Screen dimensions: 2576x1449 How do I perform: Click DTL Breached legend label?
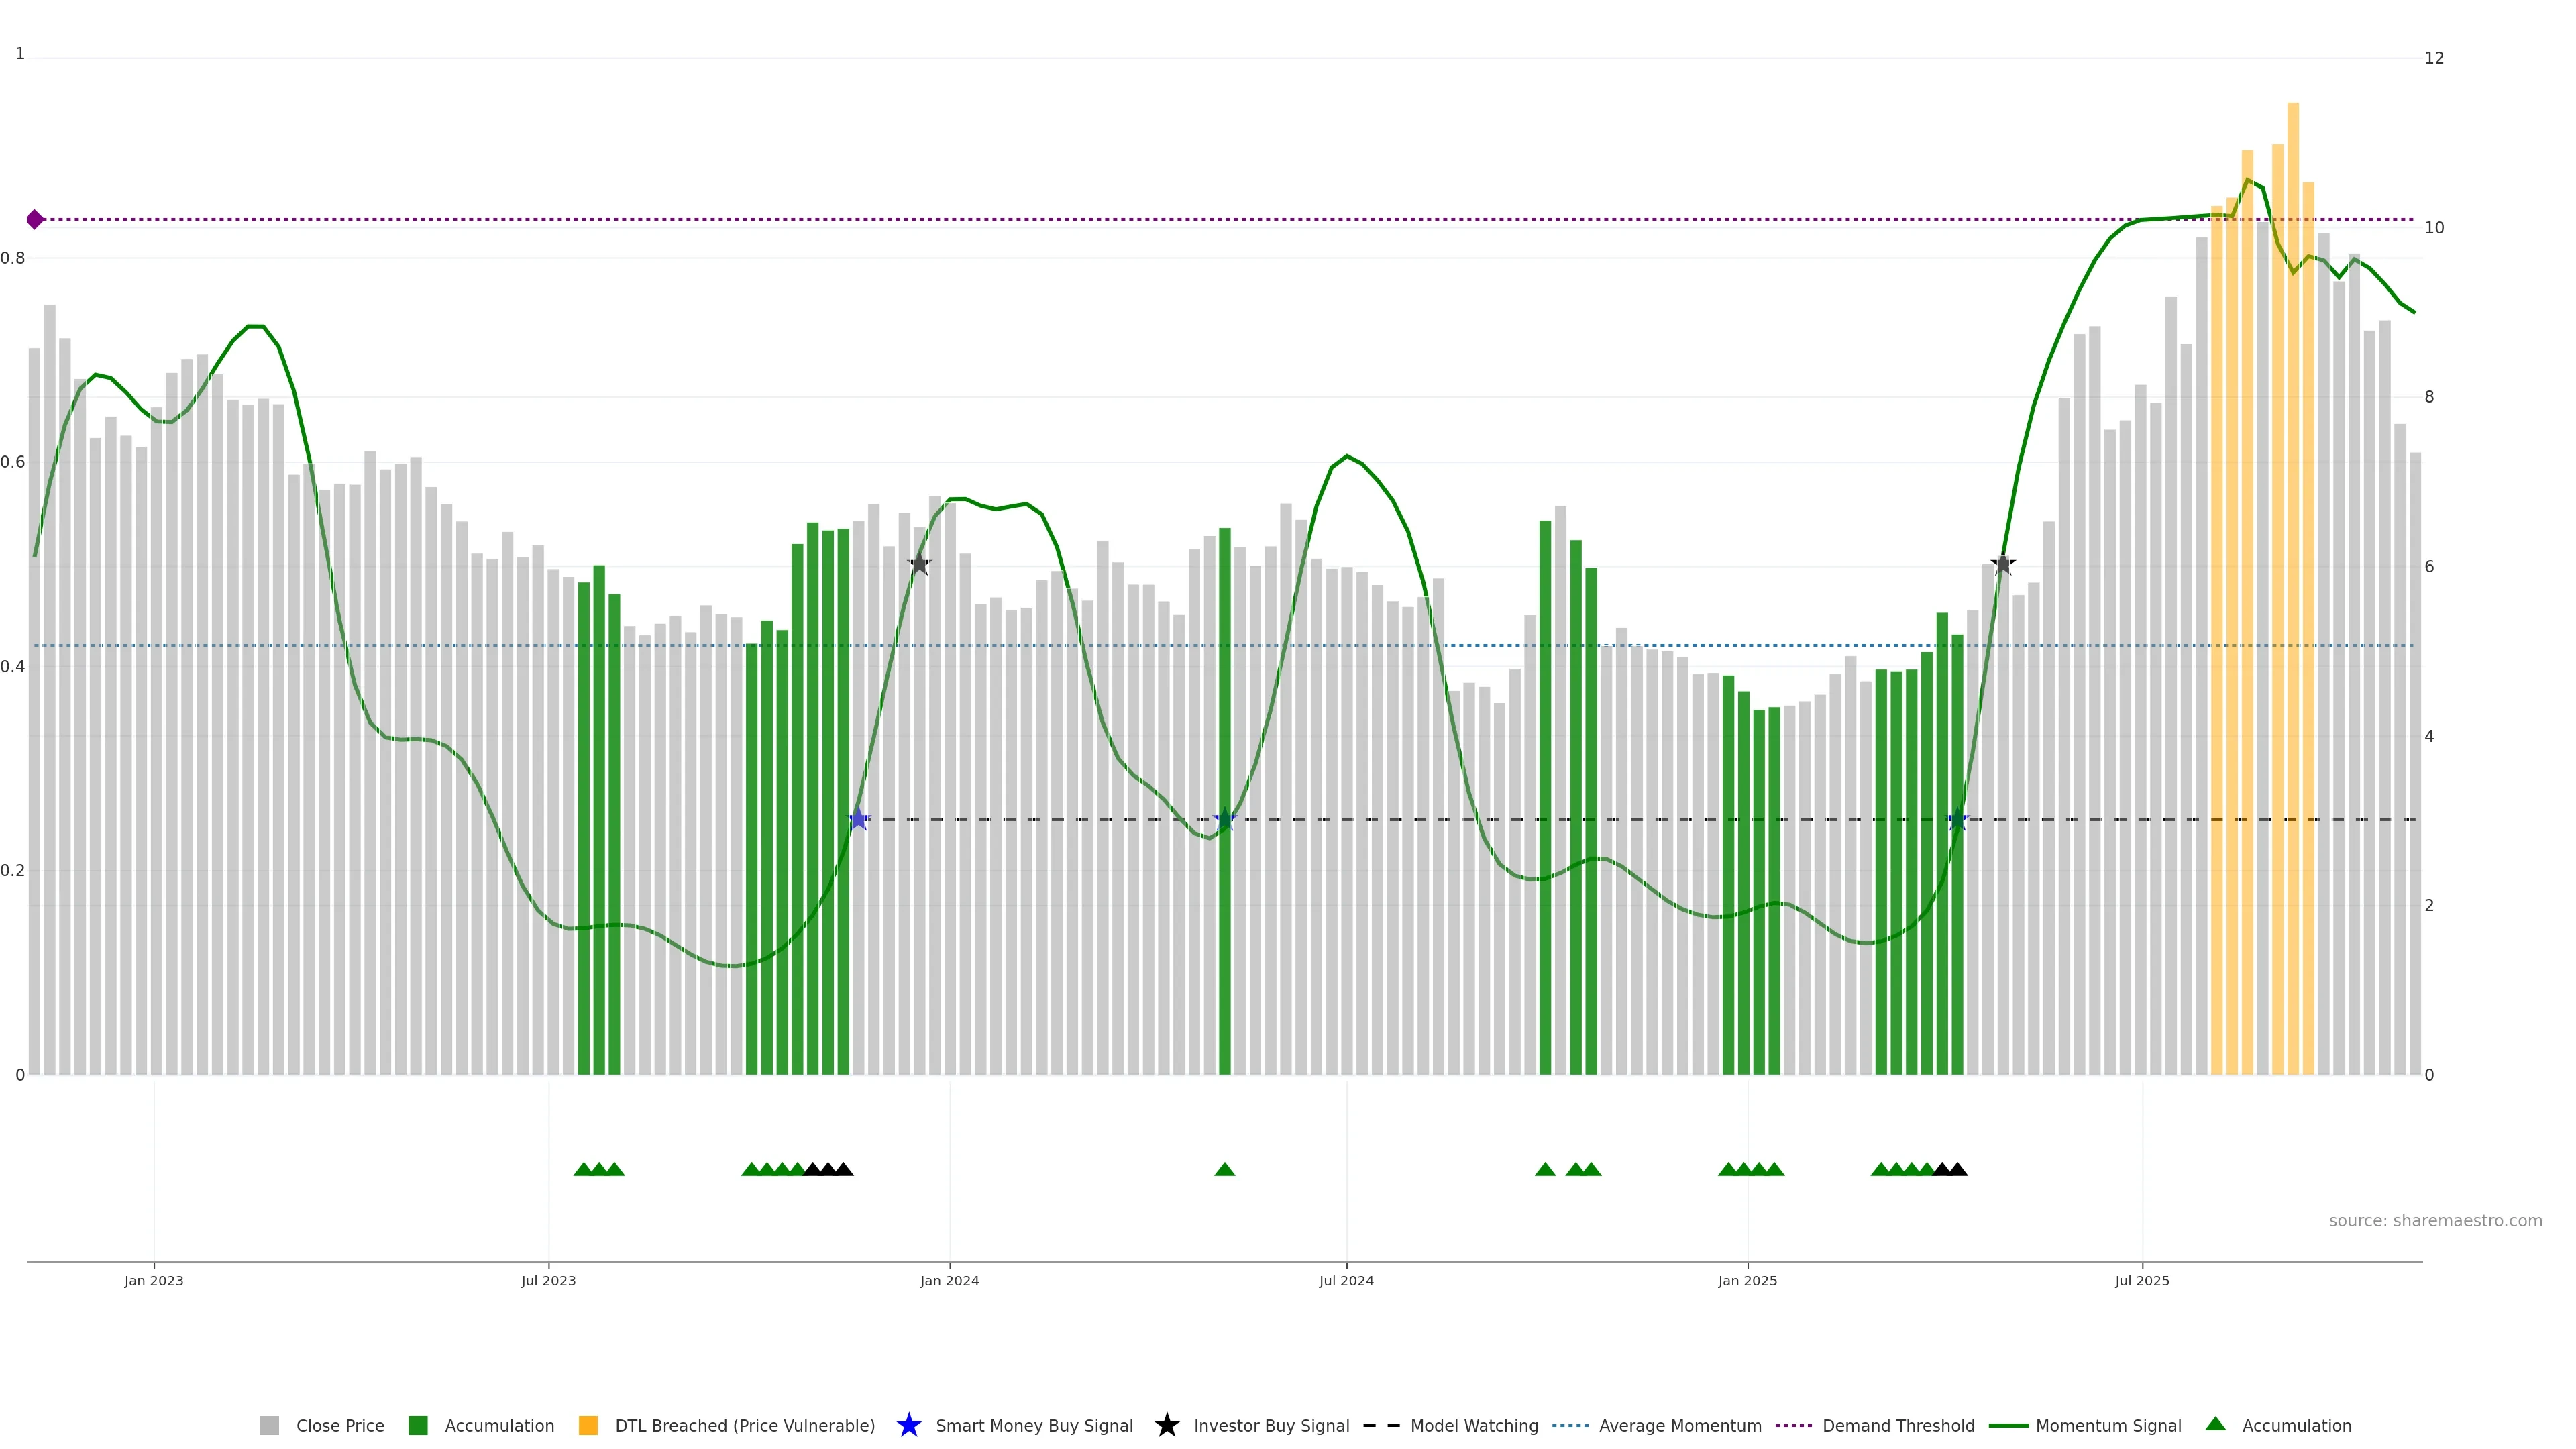(x=744, y=1425)
